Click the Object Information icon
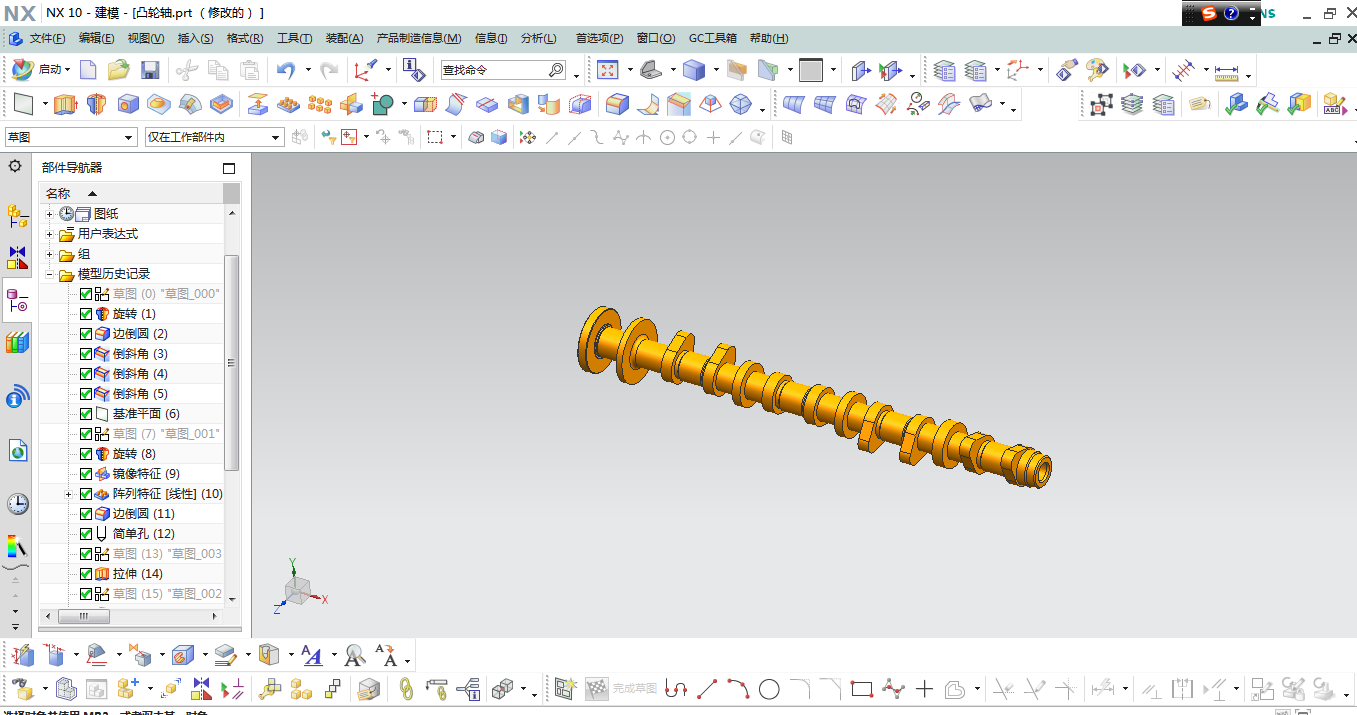The height and width of the screenshot is (715, 1357). coord(412,70)
